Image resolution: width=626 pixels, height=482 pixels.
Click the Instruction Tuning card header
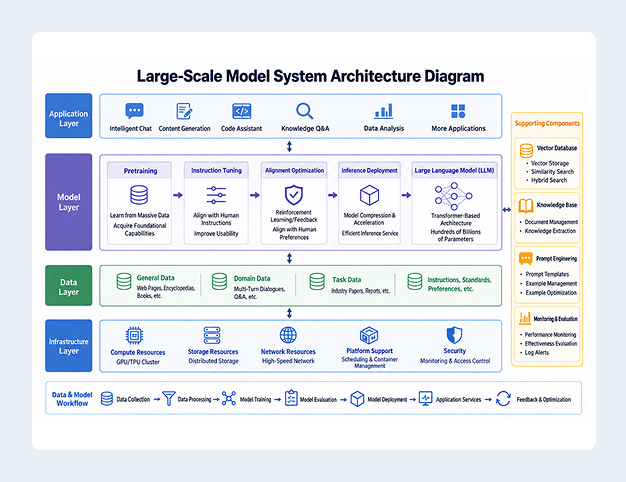point(216,170)
